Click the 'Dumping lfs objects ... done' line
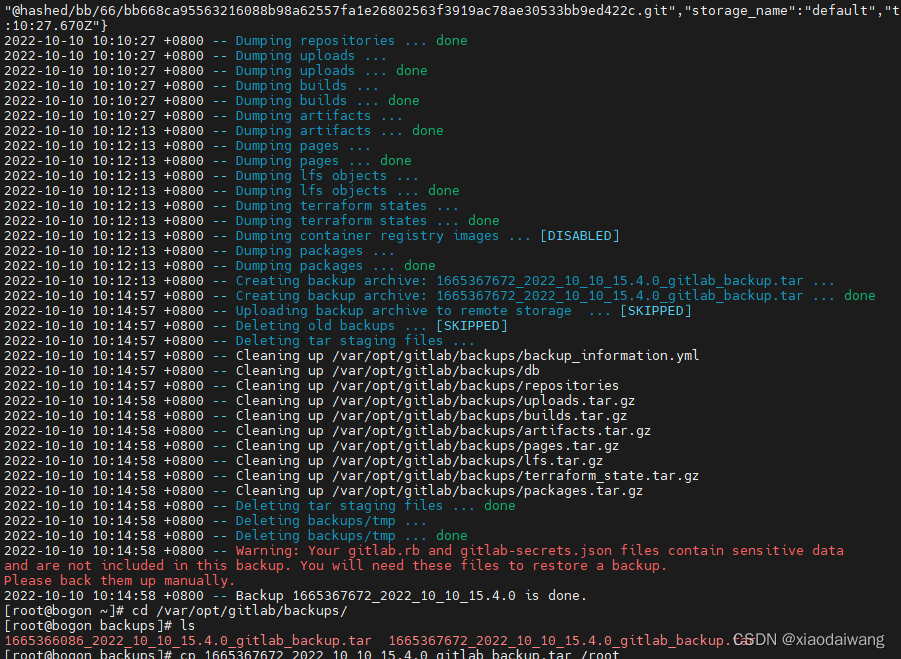Screen dimensions: 901x659 (x=232, y=190)
